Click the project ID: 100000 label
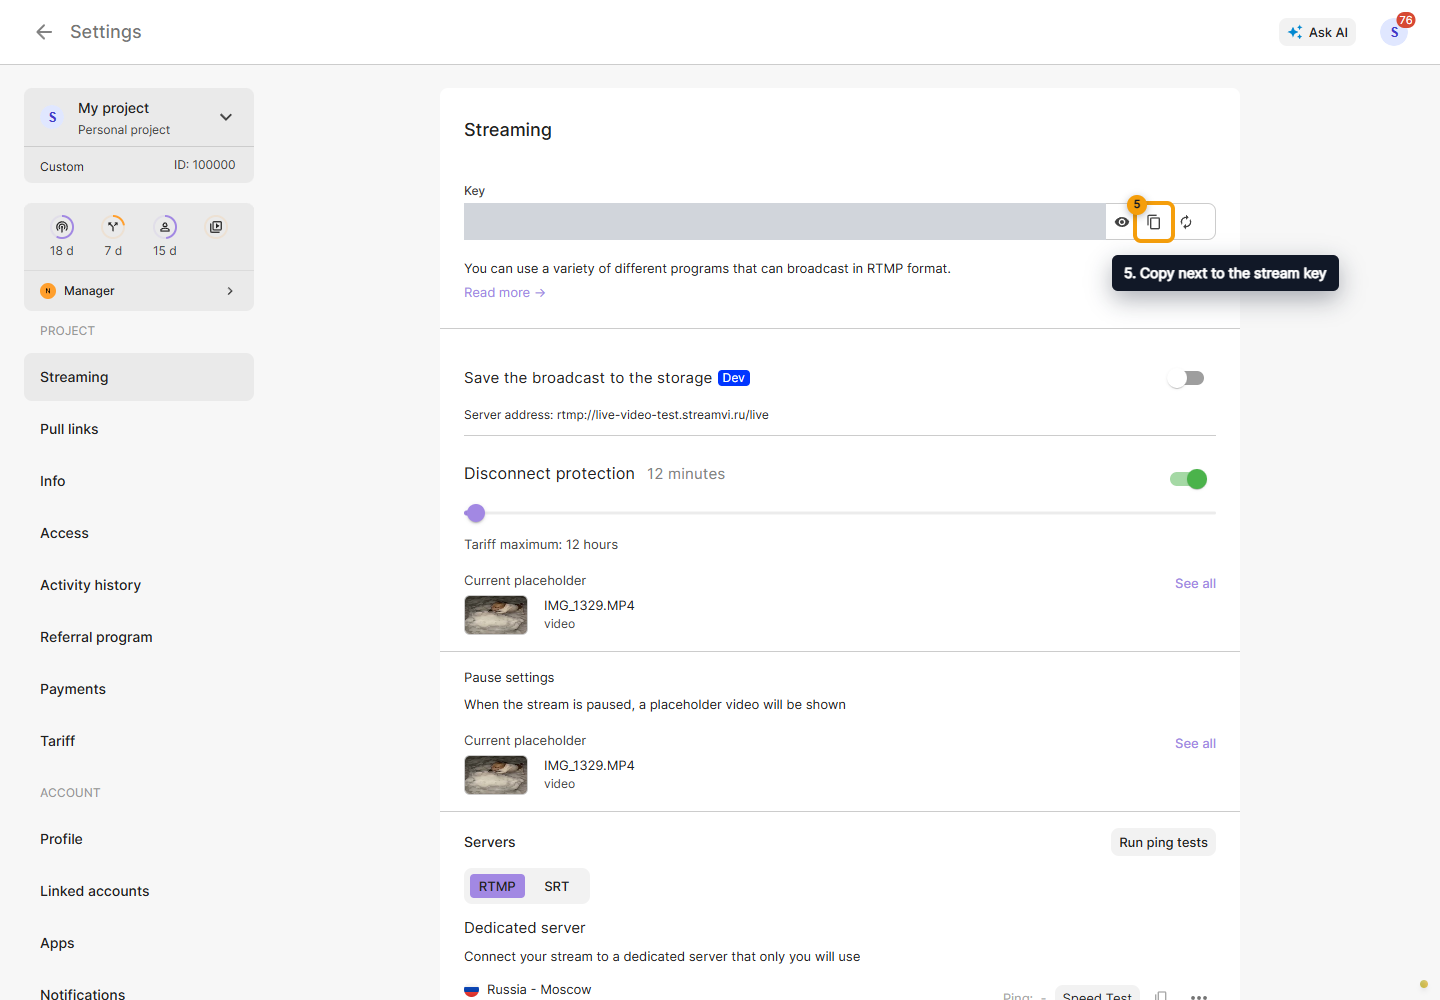 click(x=205, y=165)
